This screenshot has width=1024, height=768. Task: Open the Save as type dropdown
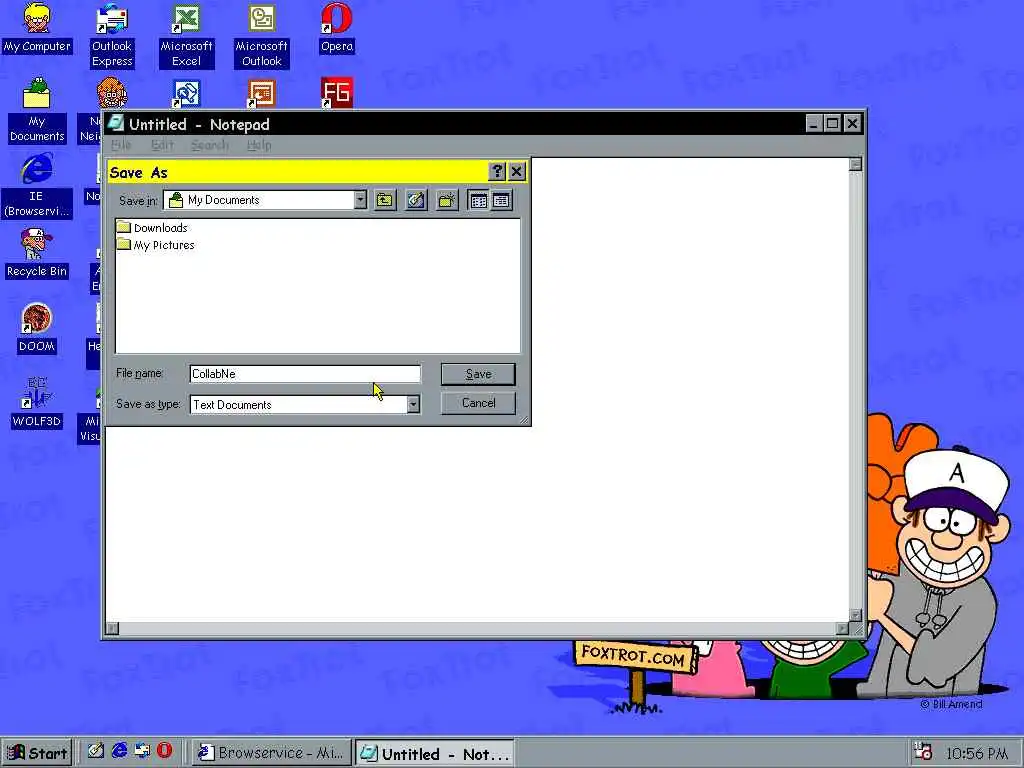[x=413, y=404]
